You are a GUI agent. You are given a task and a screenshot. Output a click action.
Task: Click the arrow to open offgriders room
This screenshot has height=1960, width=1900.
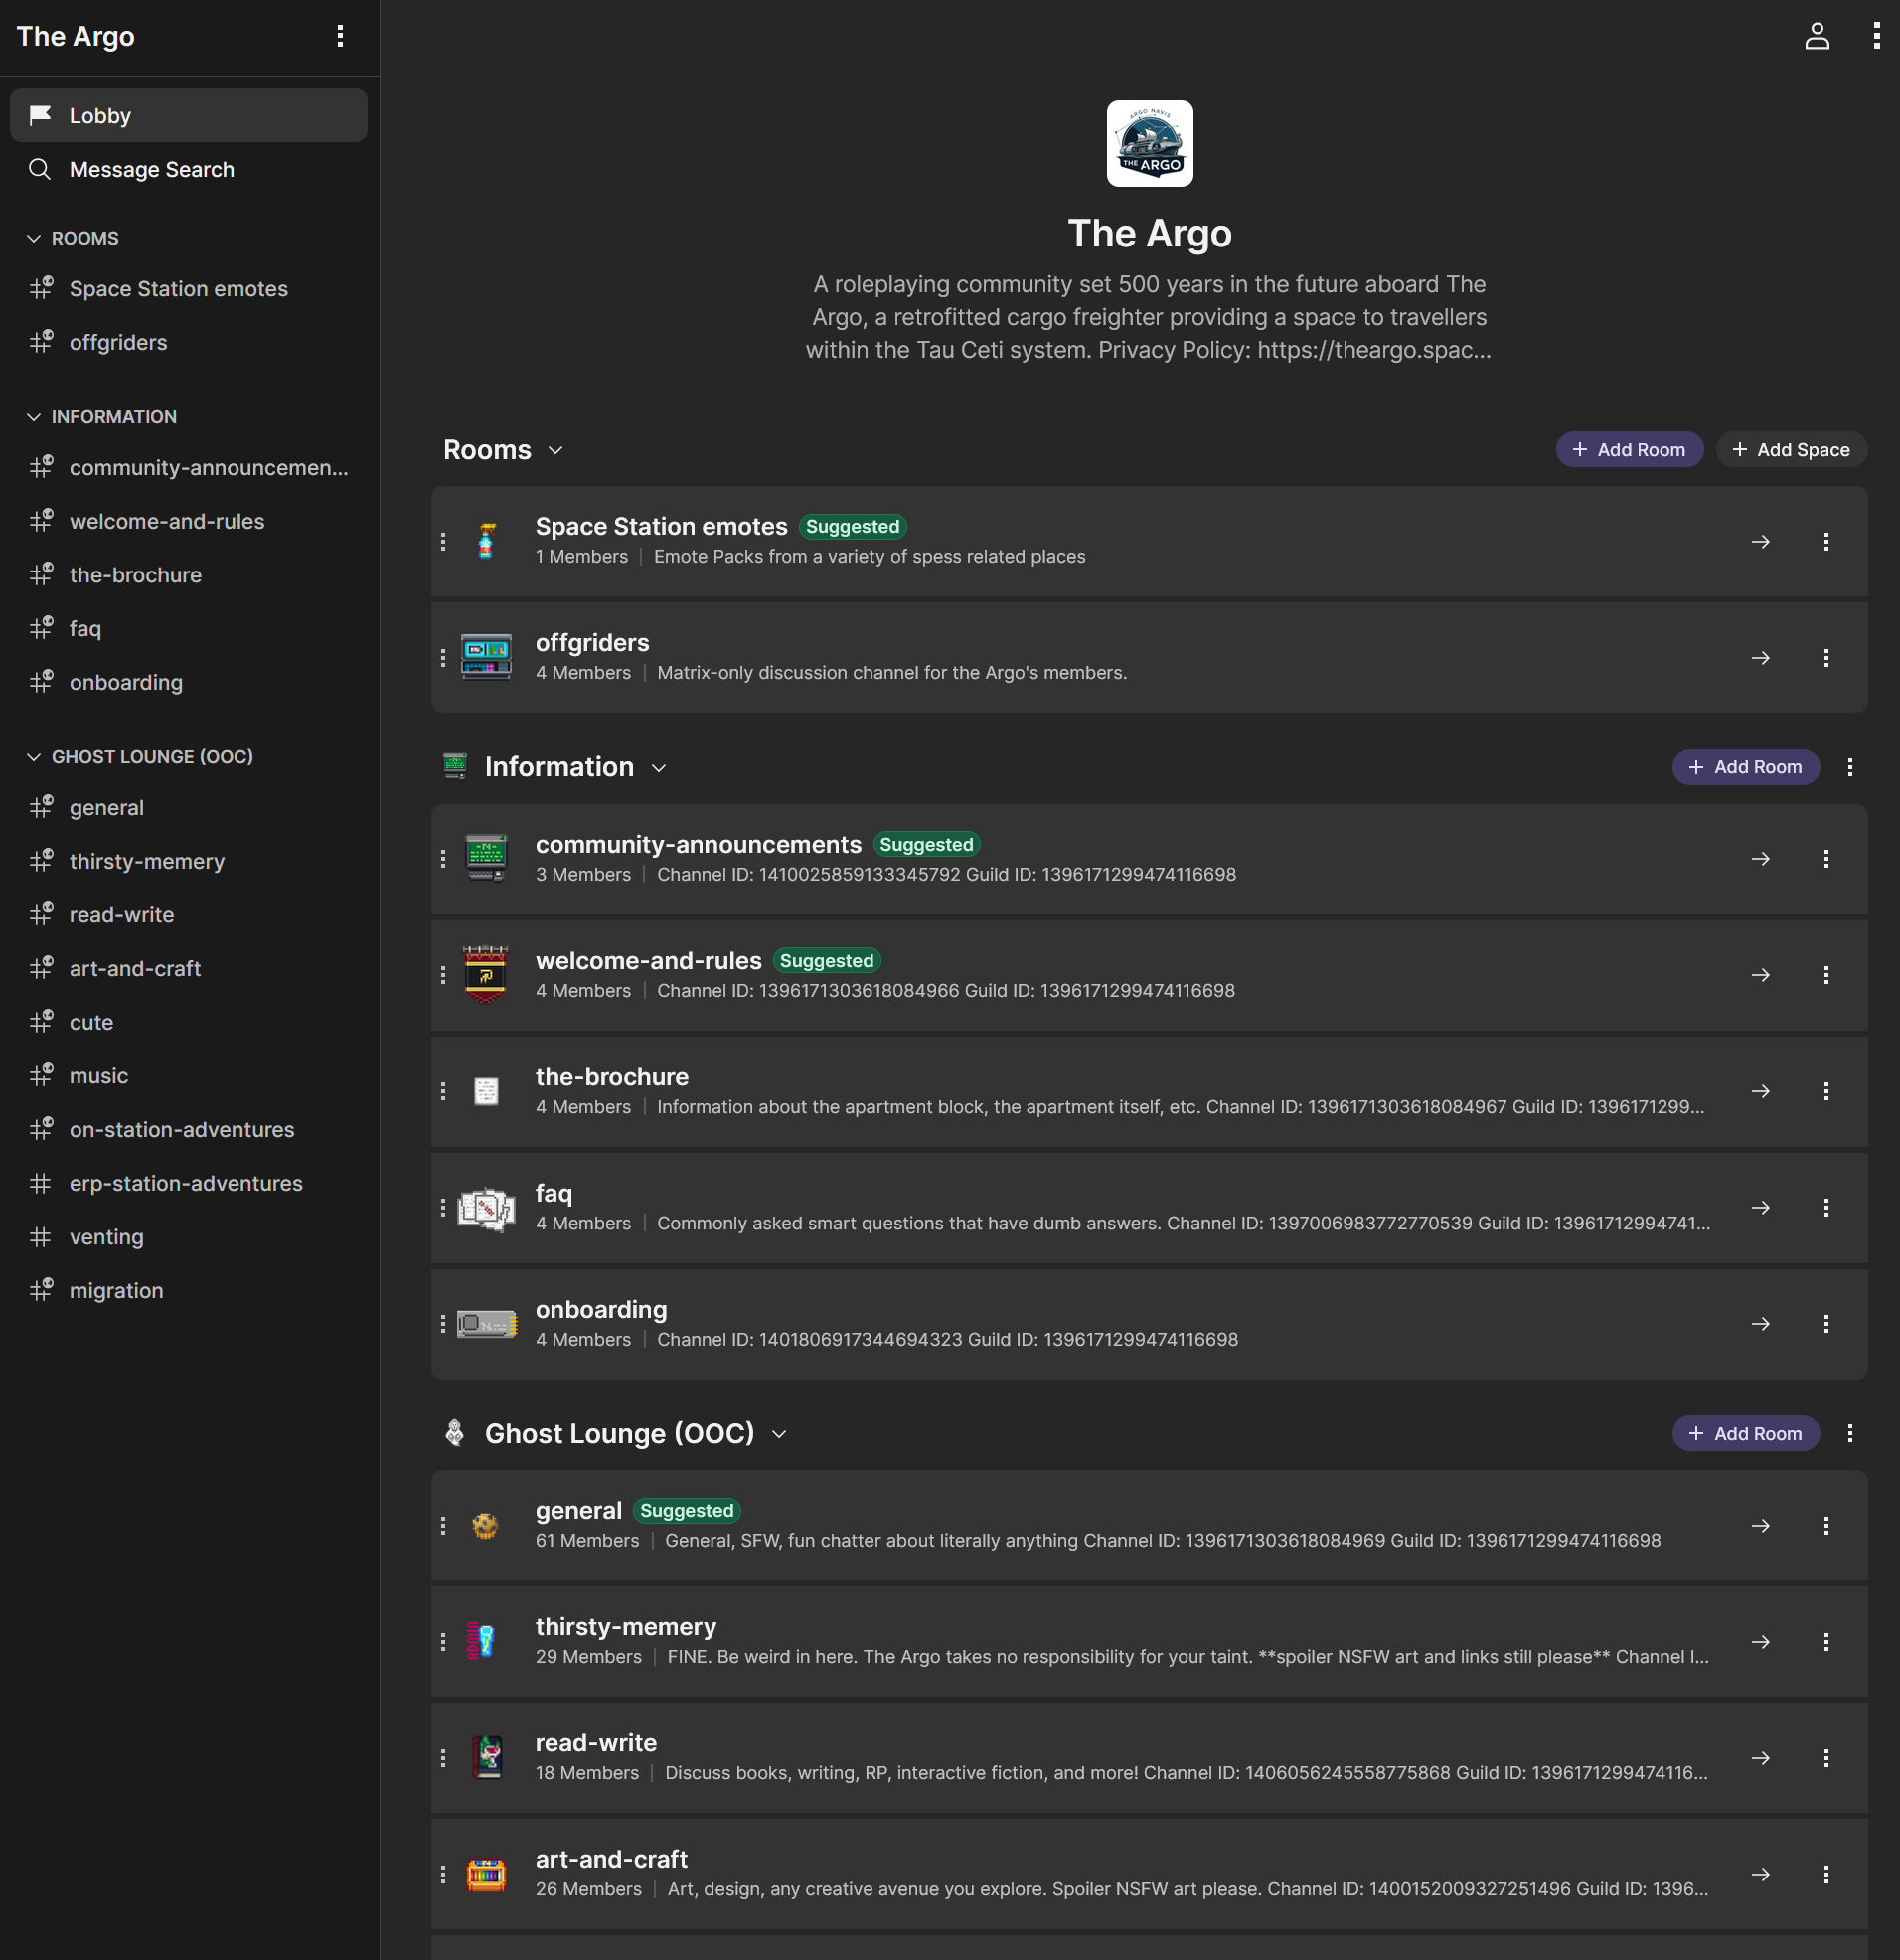click(x=1761, y=657)
